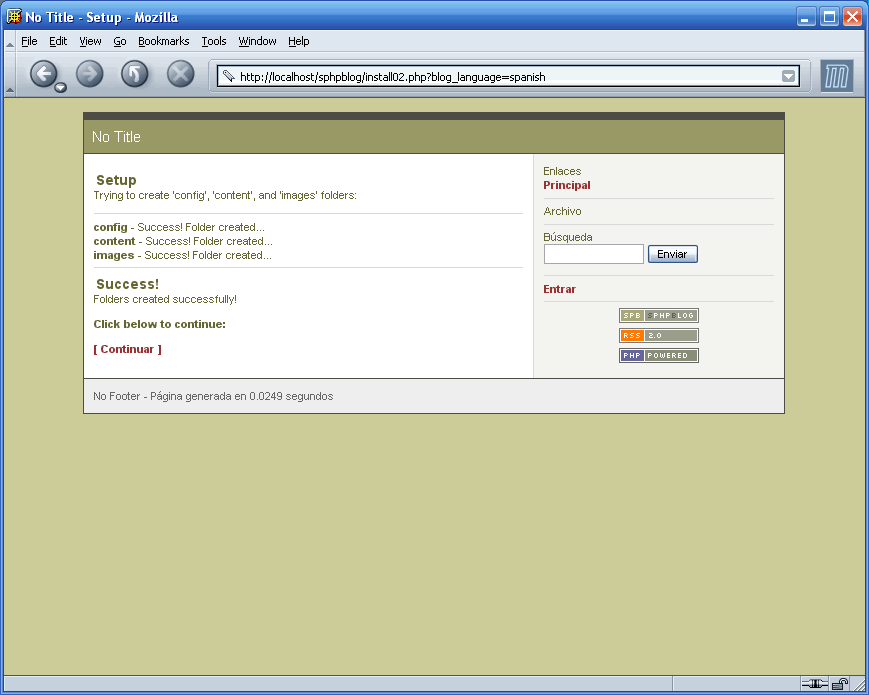
Task: Open the Archivo link in sidebar
Action: tap(562, 211)
